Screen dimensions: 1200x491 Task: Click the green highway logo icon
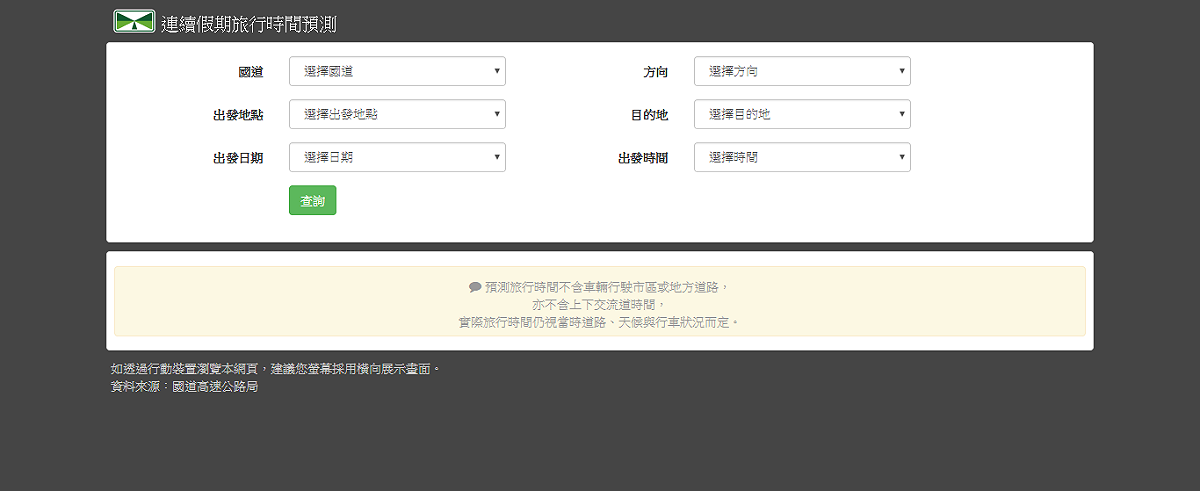pos(134,22)
